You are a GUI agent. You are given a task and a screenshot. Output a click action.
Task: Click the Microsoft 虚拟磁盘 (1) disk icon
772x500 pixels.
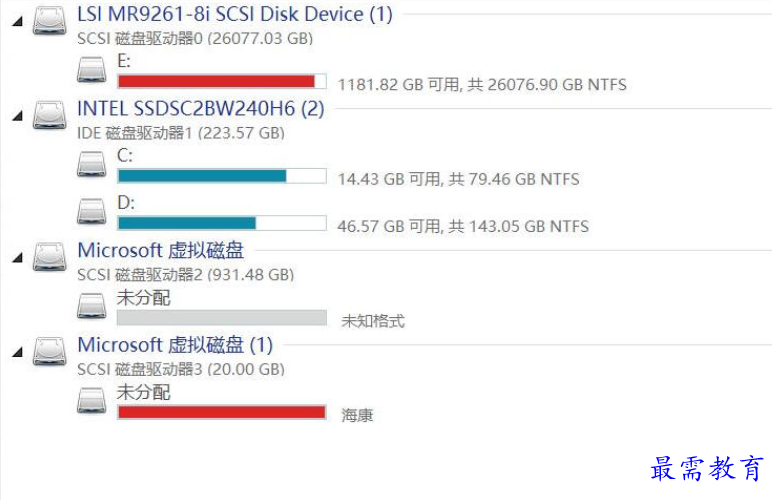click(x=49, y=351)
